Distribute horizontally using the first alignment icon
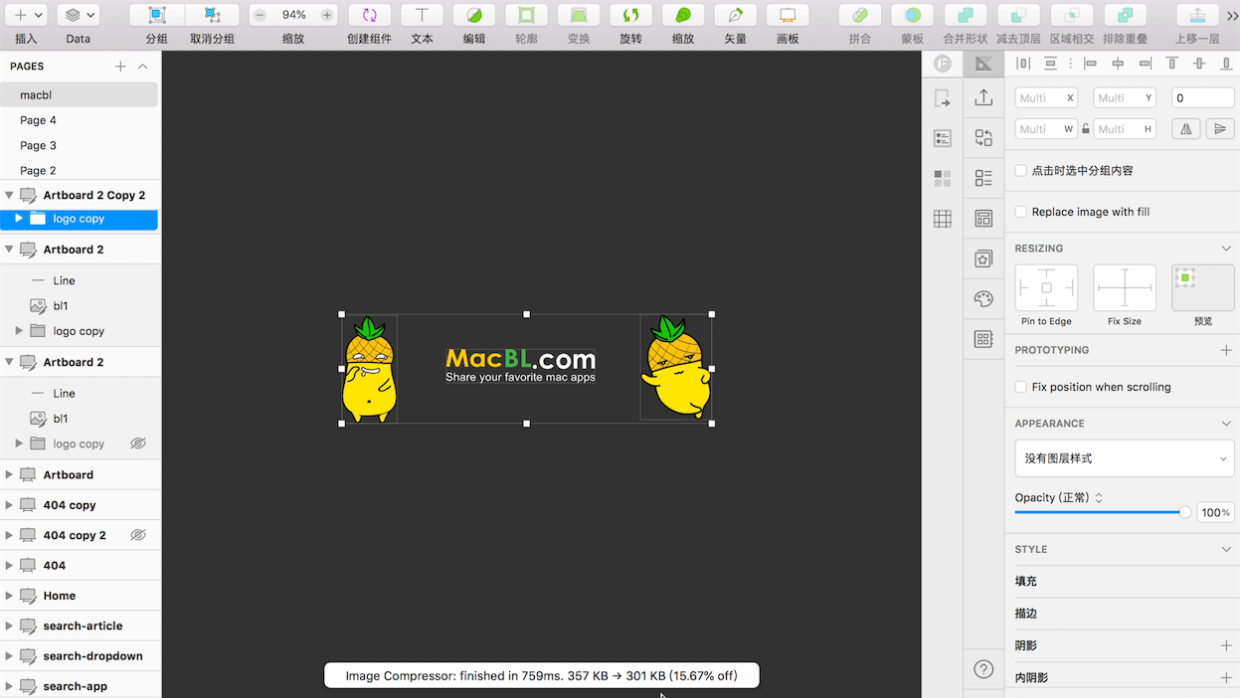Viewport: 1240px width, 698px height. pyautogui.click(x=1023, y=64)
